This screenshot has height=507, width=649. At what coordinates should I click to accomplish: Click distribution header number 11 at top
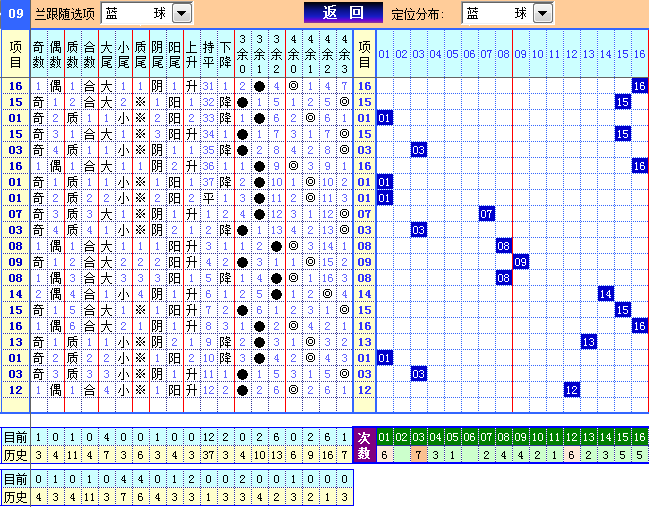554,54
